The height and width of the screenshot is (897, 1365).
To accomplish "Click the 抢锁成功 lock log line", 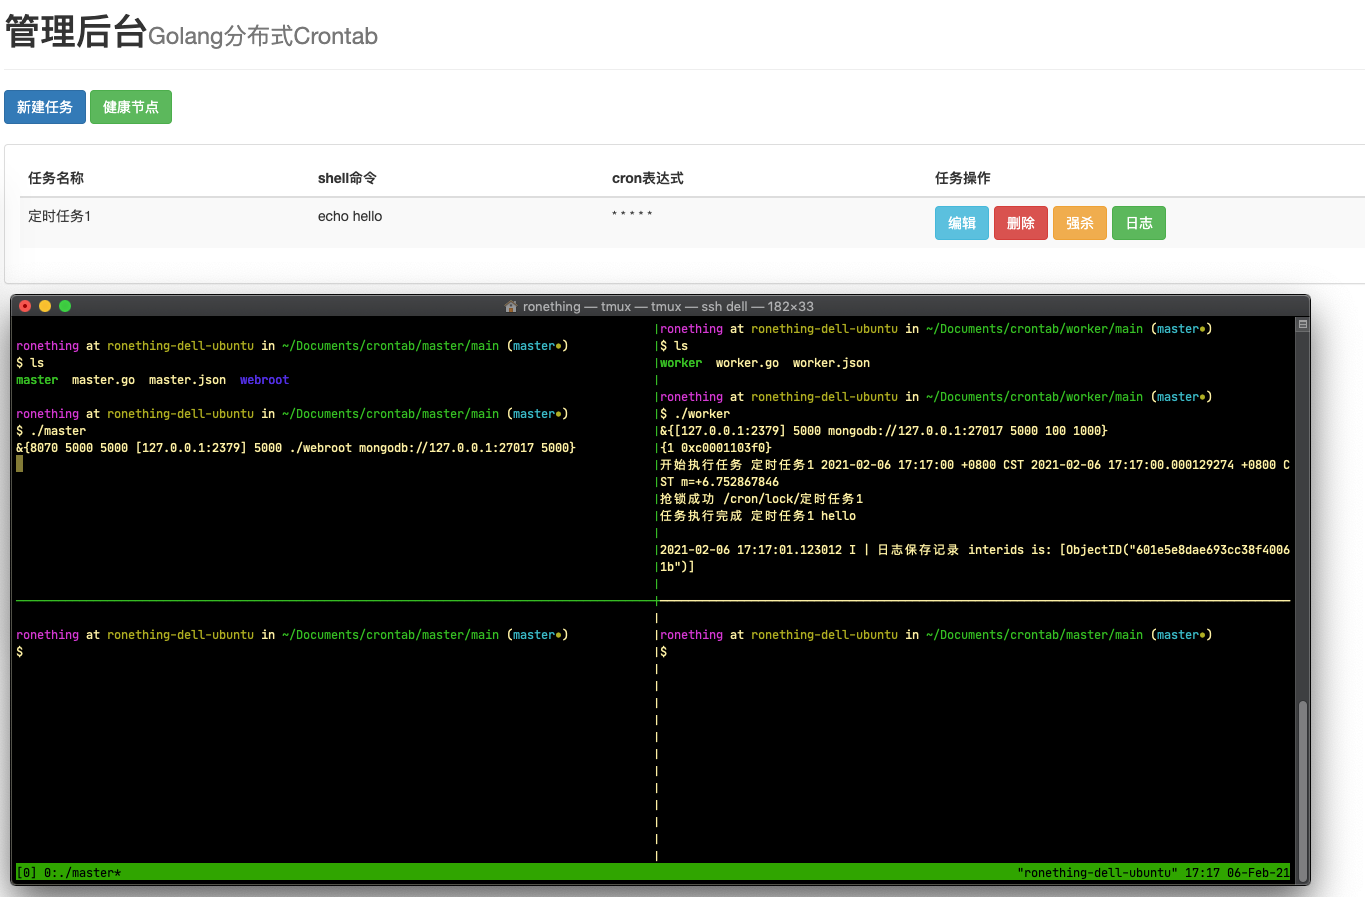I will point(761,499).
